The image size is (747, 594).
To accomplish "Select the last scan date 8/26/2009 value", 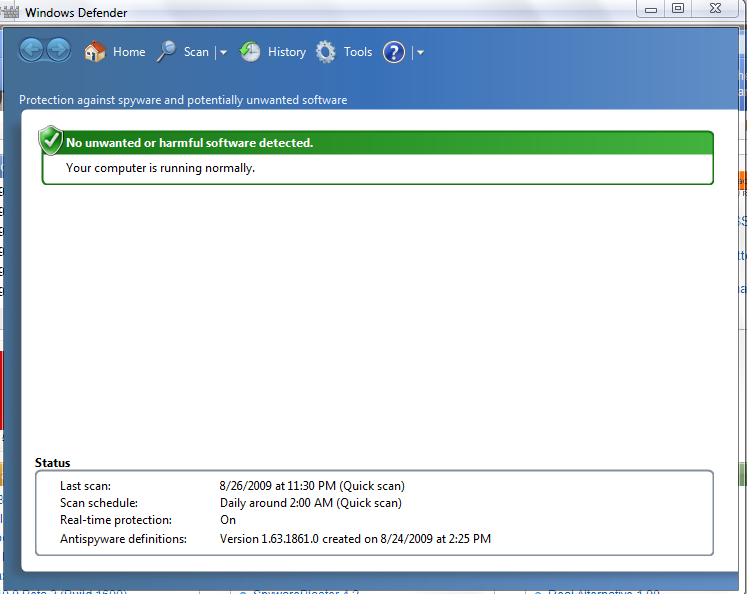I will coord(312,486).
